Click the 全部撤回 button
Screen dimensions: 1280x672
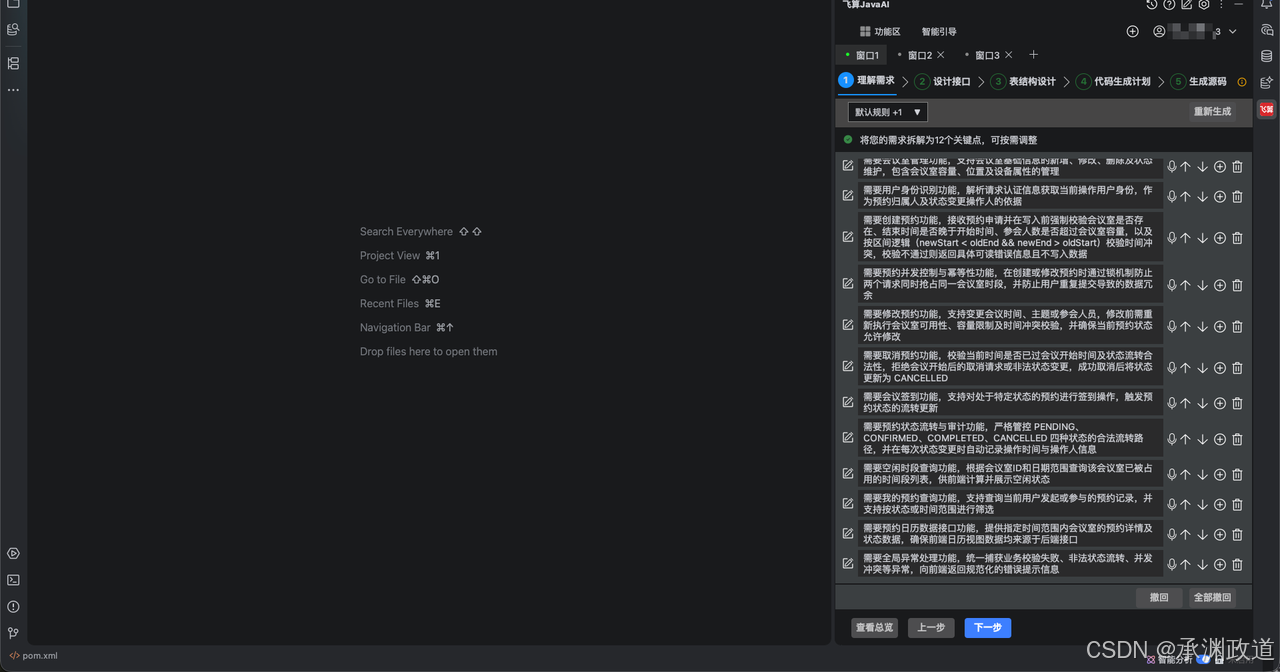tap(1212, 597)
